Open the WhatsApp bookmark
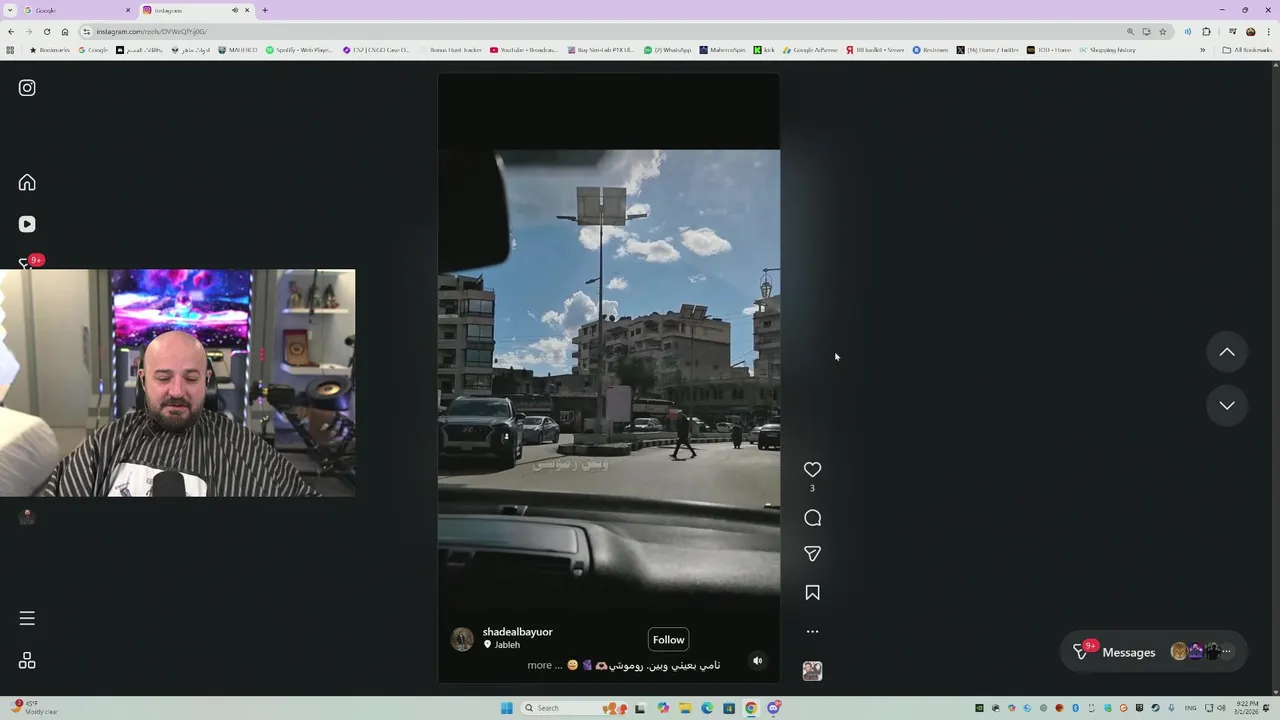 [x=668, y=50]
